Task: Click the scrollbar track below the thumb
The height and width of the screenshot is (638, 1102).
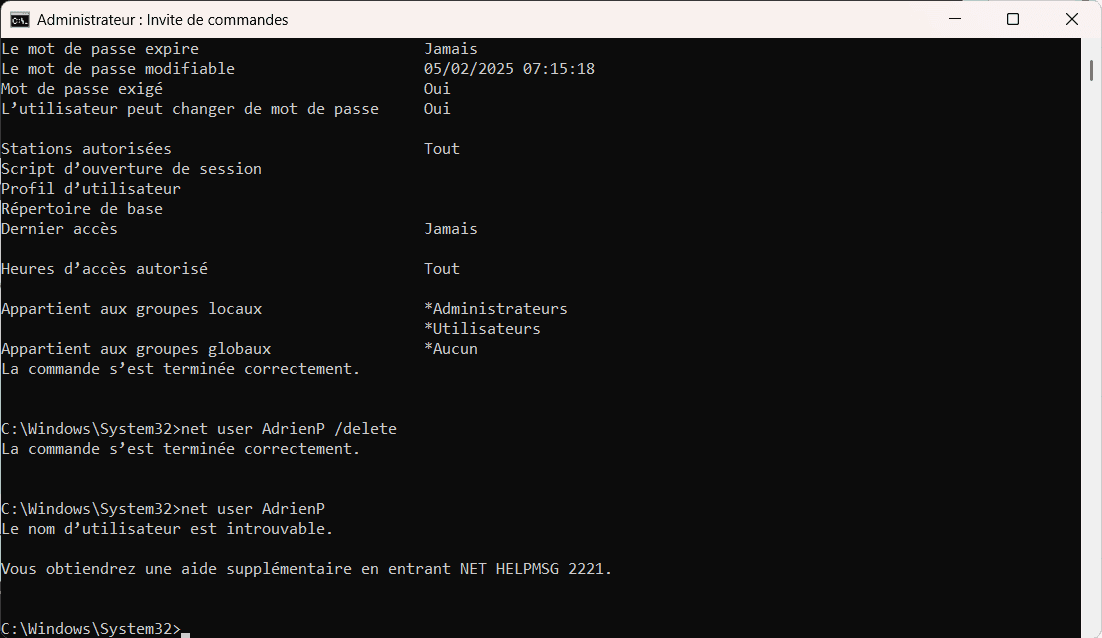Action: point(1091,351)
